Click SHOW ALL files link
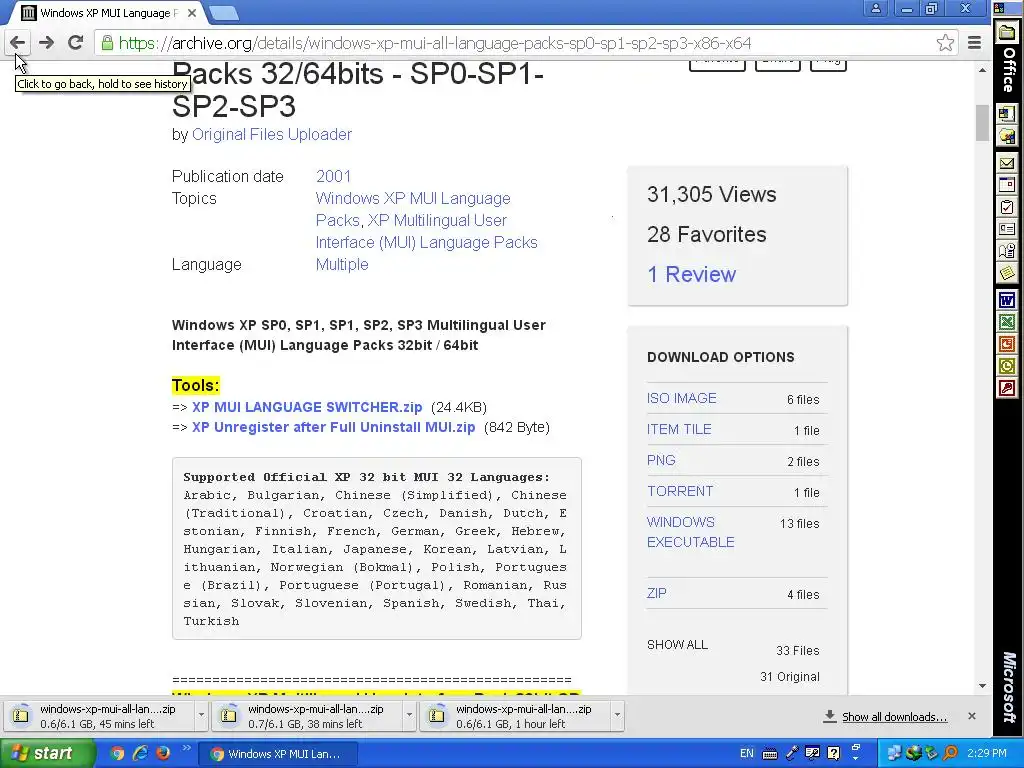 677,645
